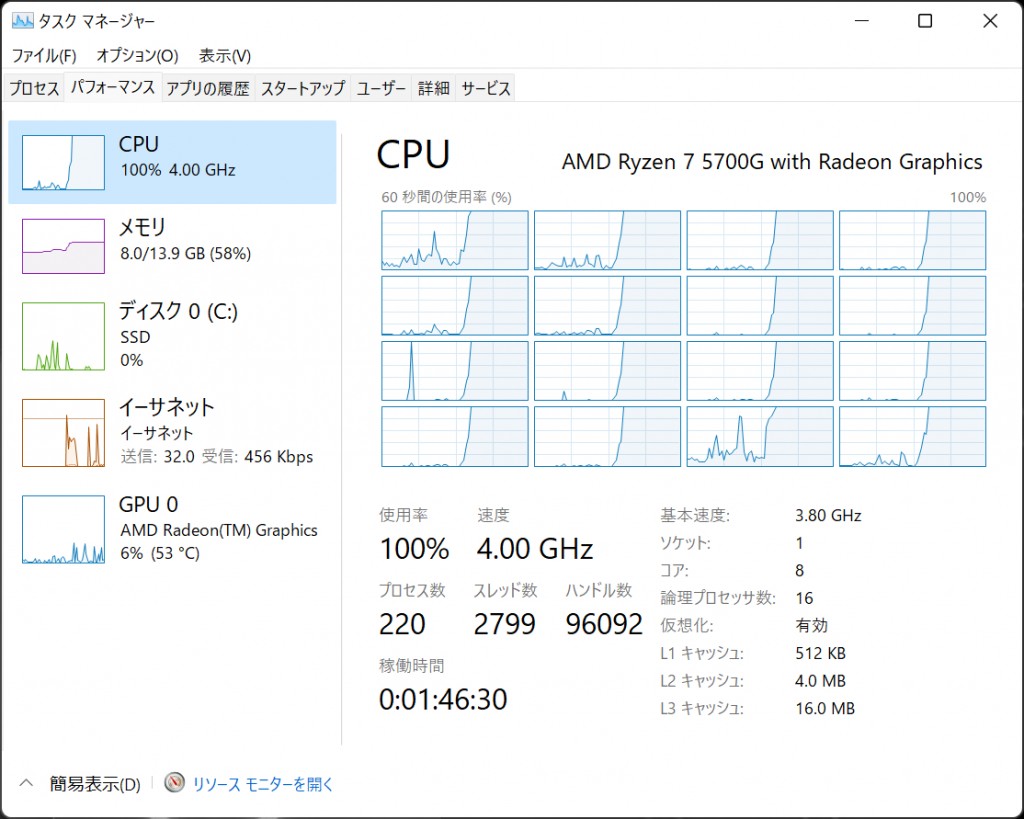This screenshot has width=1024, height=819.
Task: Switch to the スタートアップ tab
Action: click(x=302, y=89)
